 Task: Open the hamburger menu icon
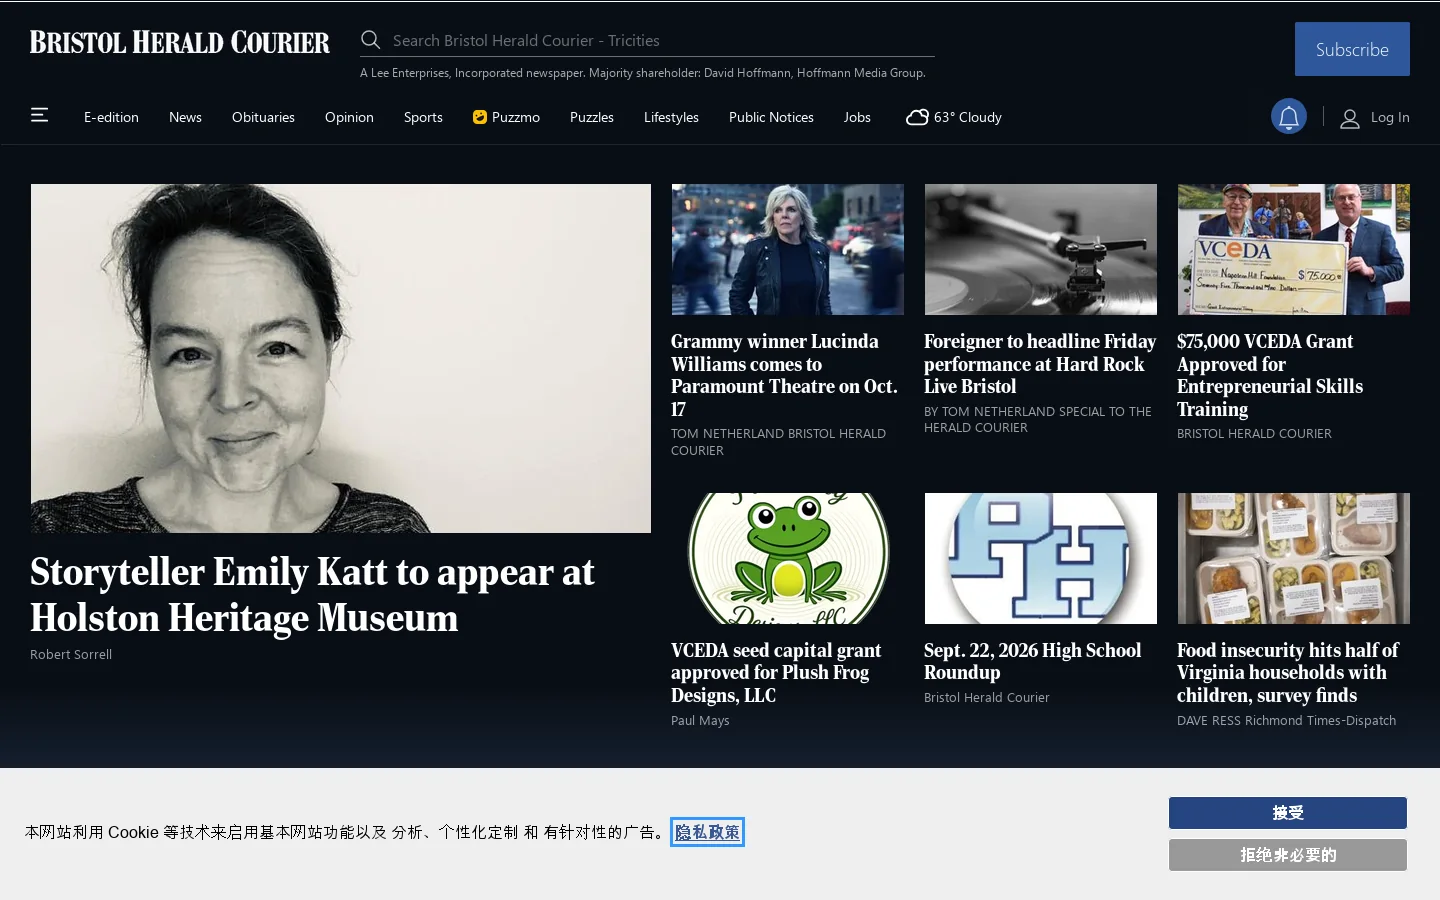point(39,115)
